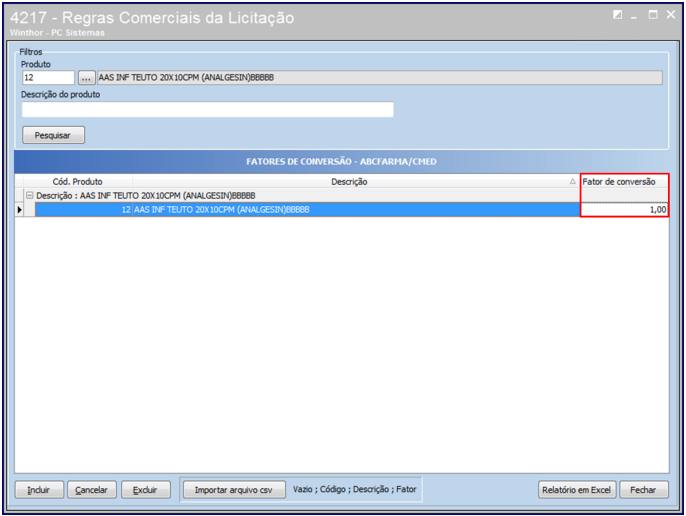The width and height of the screenshot is (686, 516).
Task: Select product code 12 cell in grid
Action: (84, 210)
